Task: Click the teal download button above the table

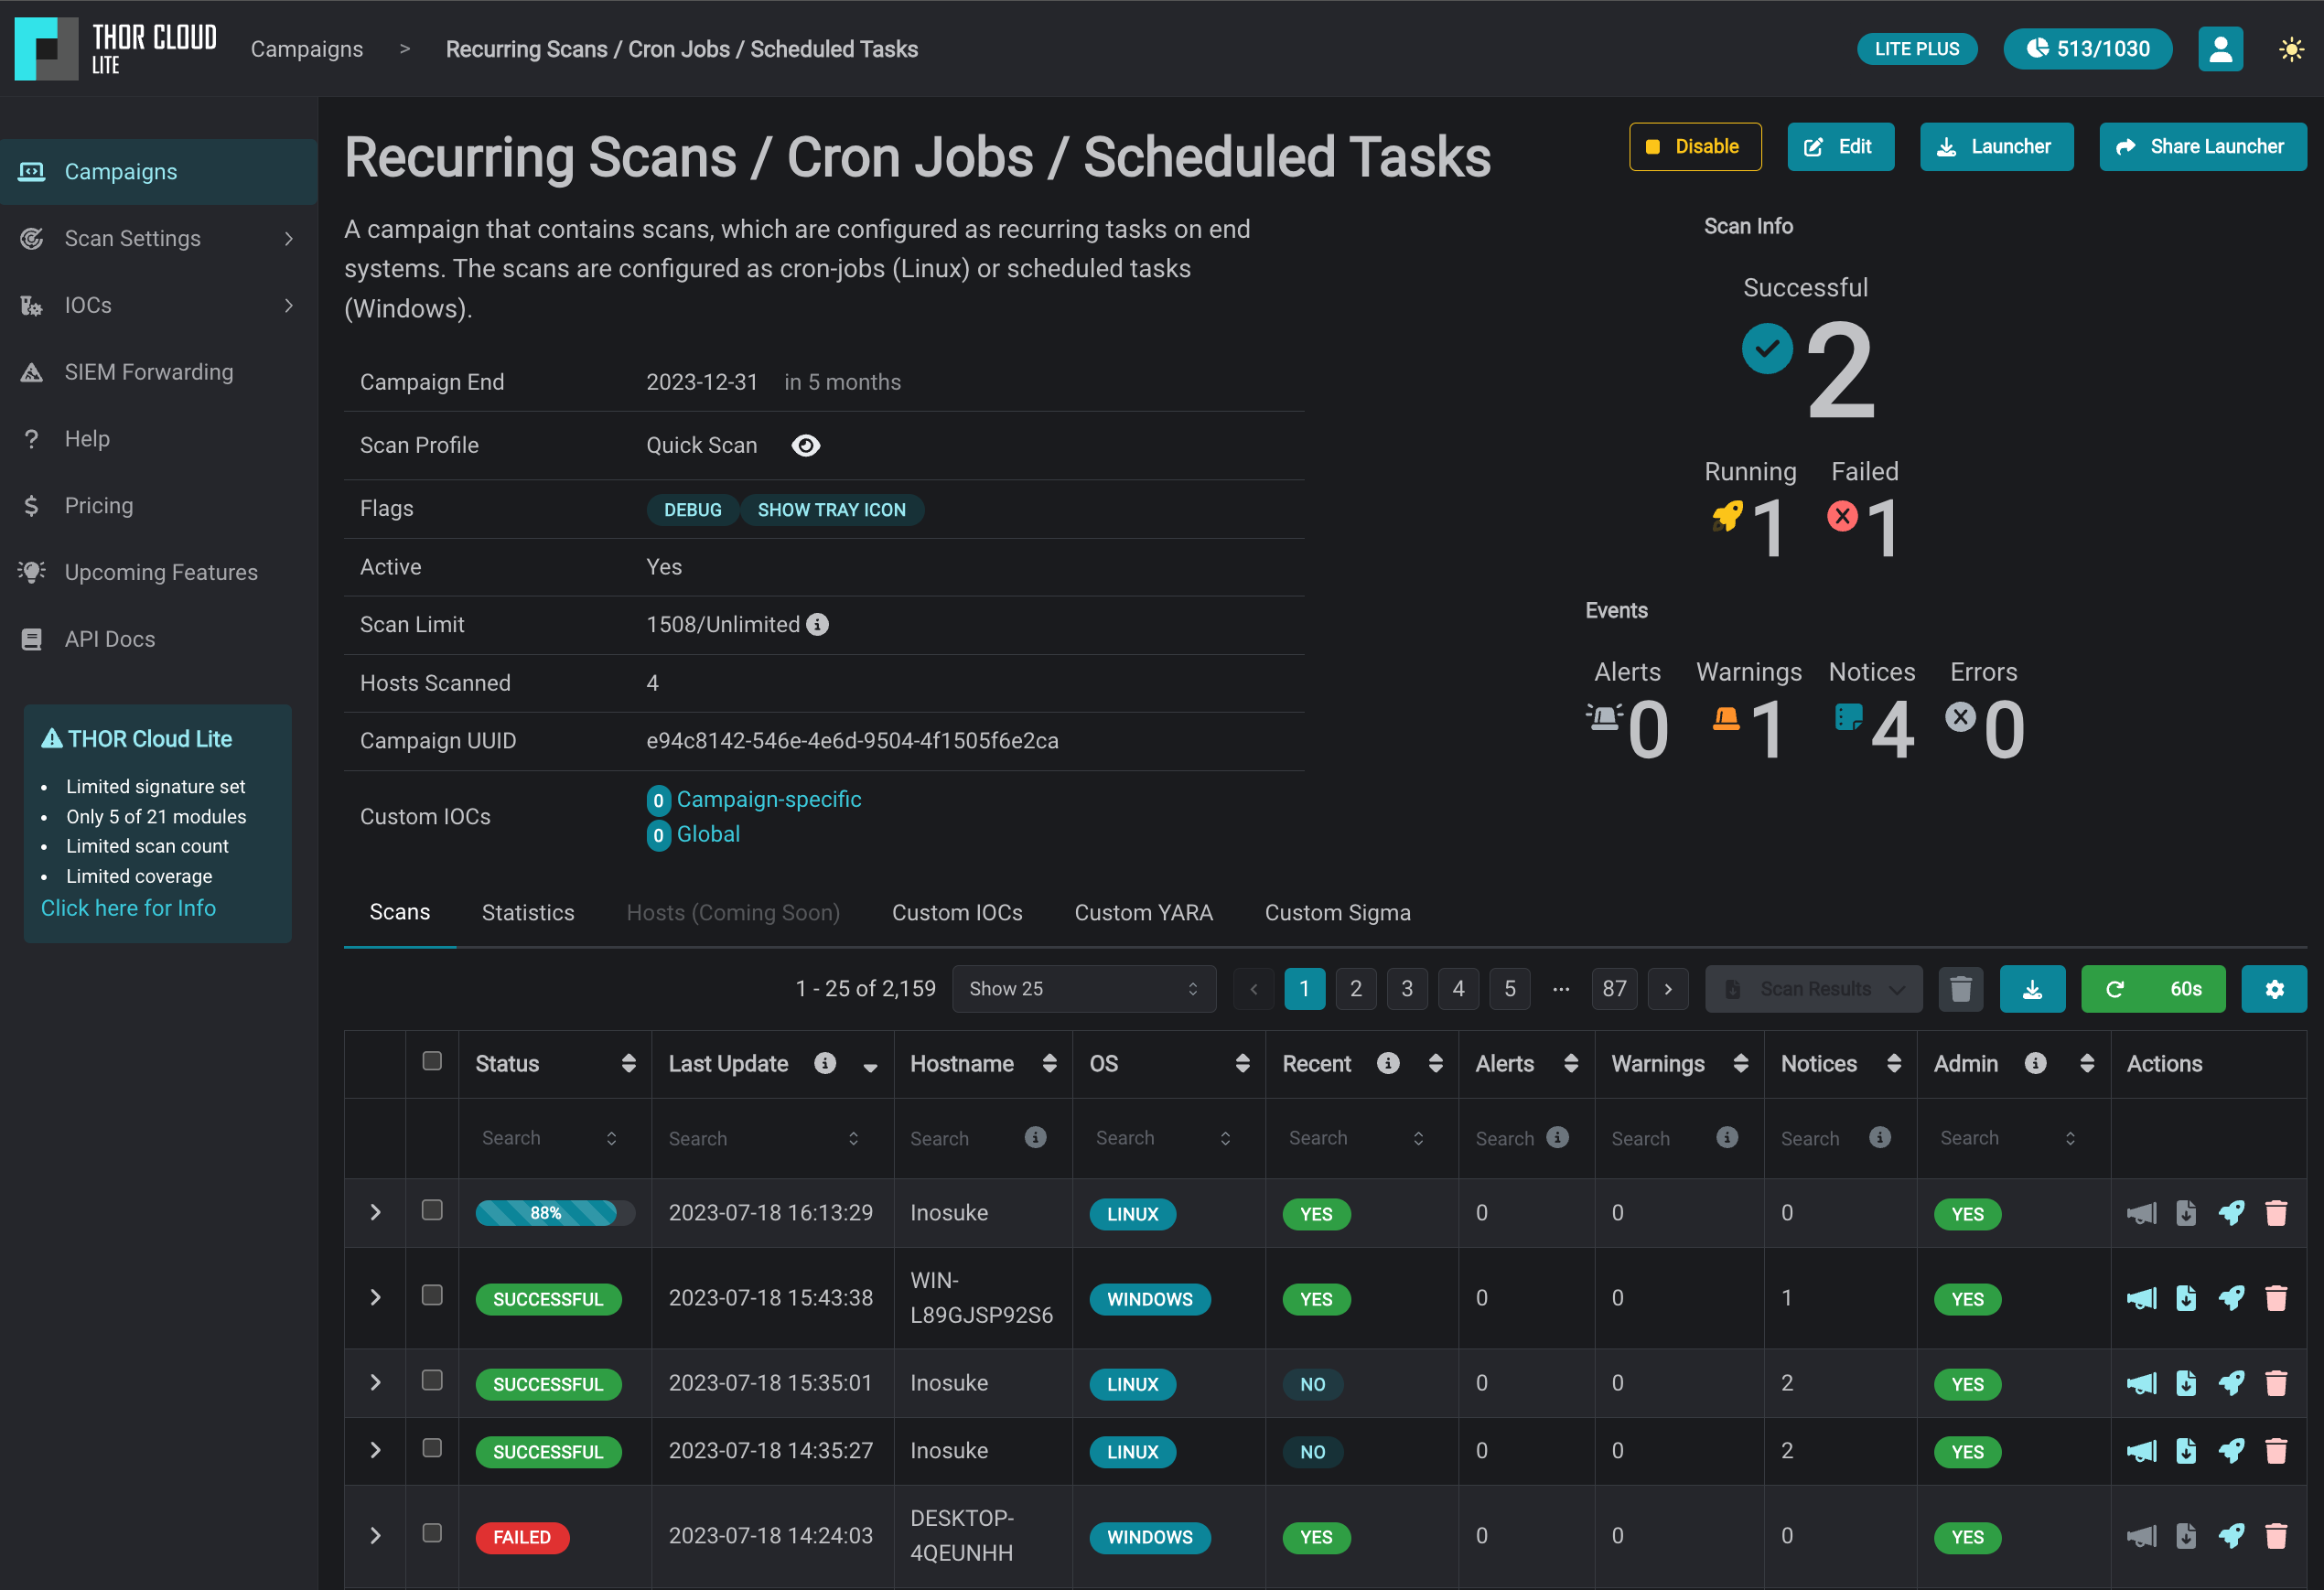Action: tap(2031, 989)
